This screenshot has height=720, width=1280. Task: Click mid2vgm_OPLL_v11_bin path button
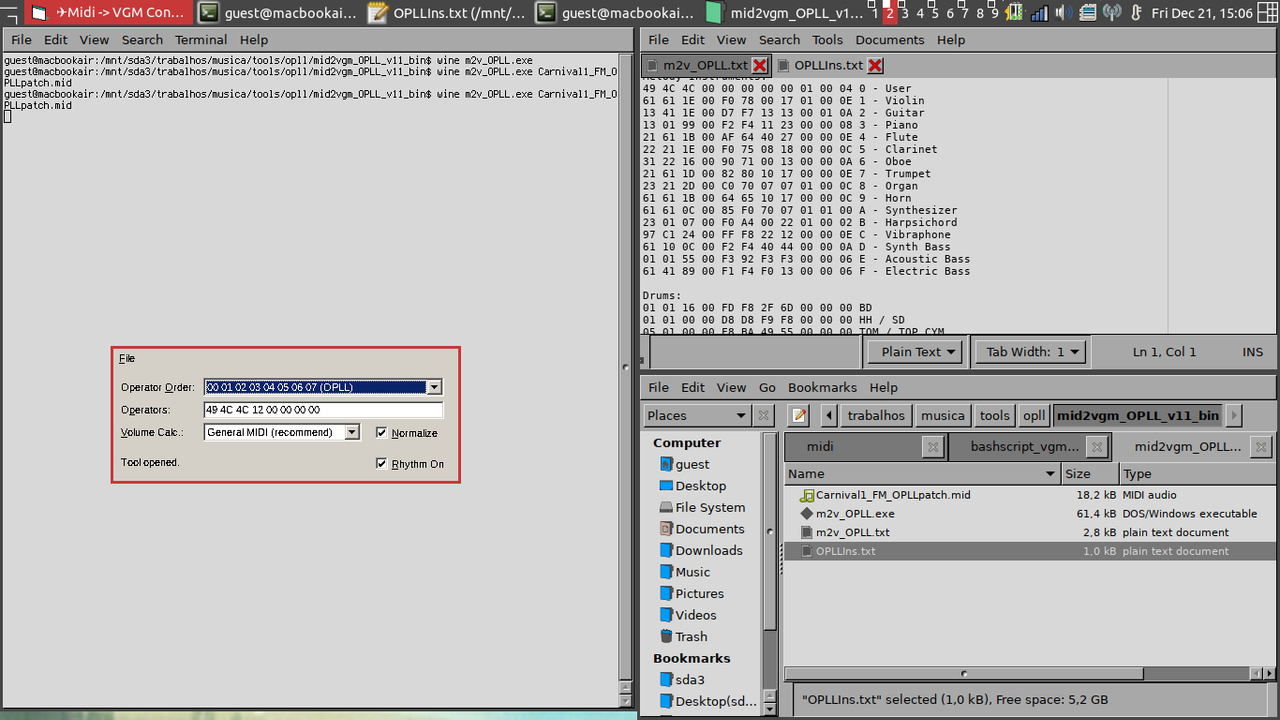click(x=1138, y=415)
